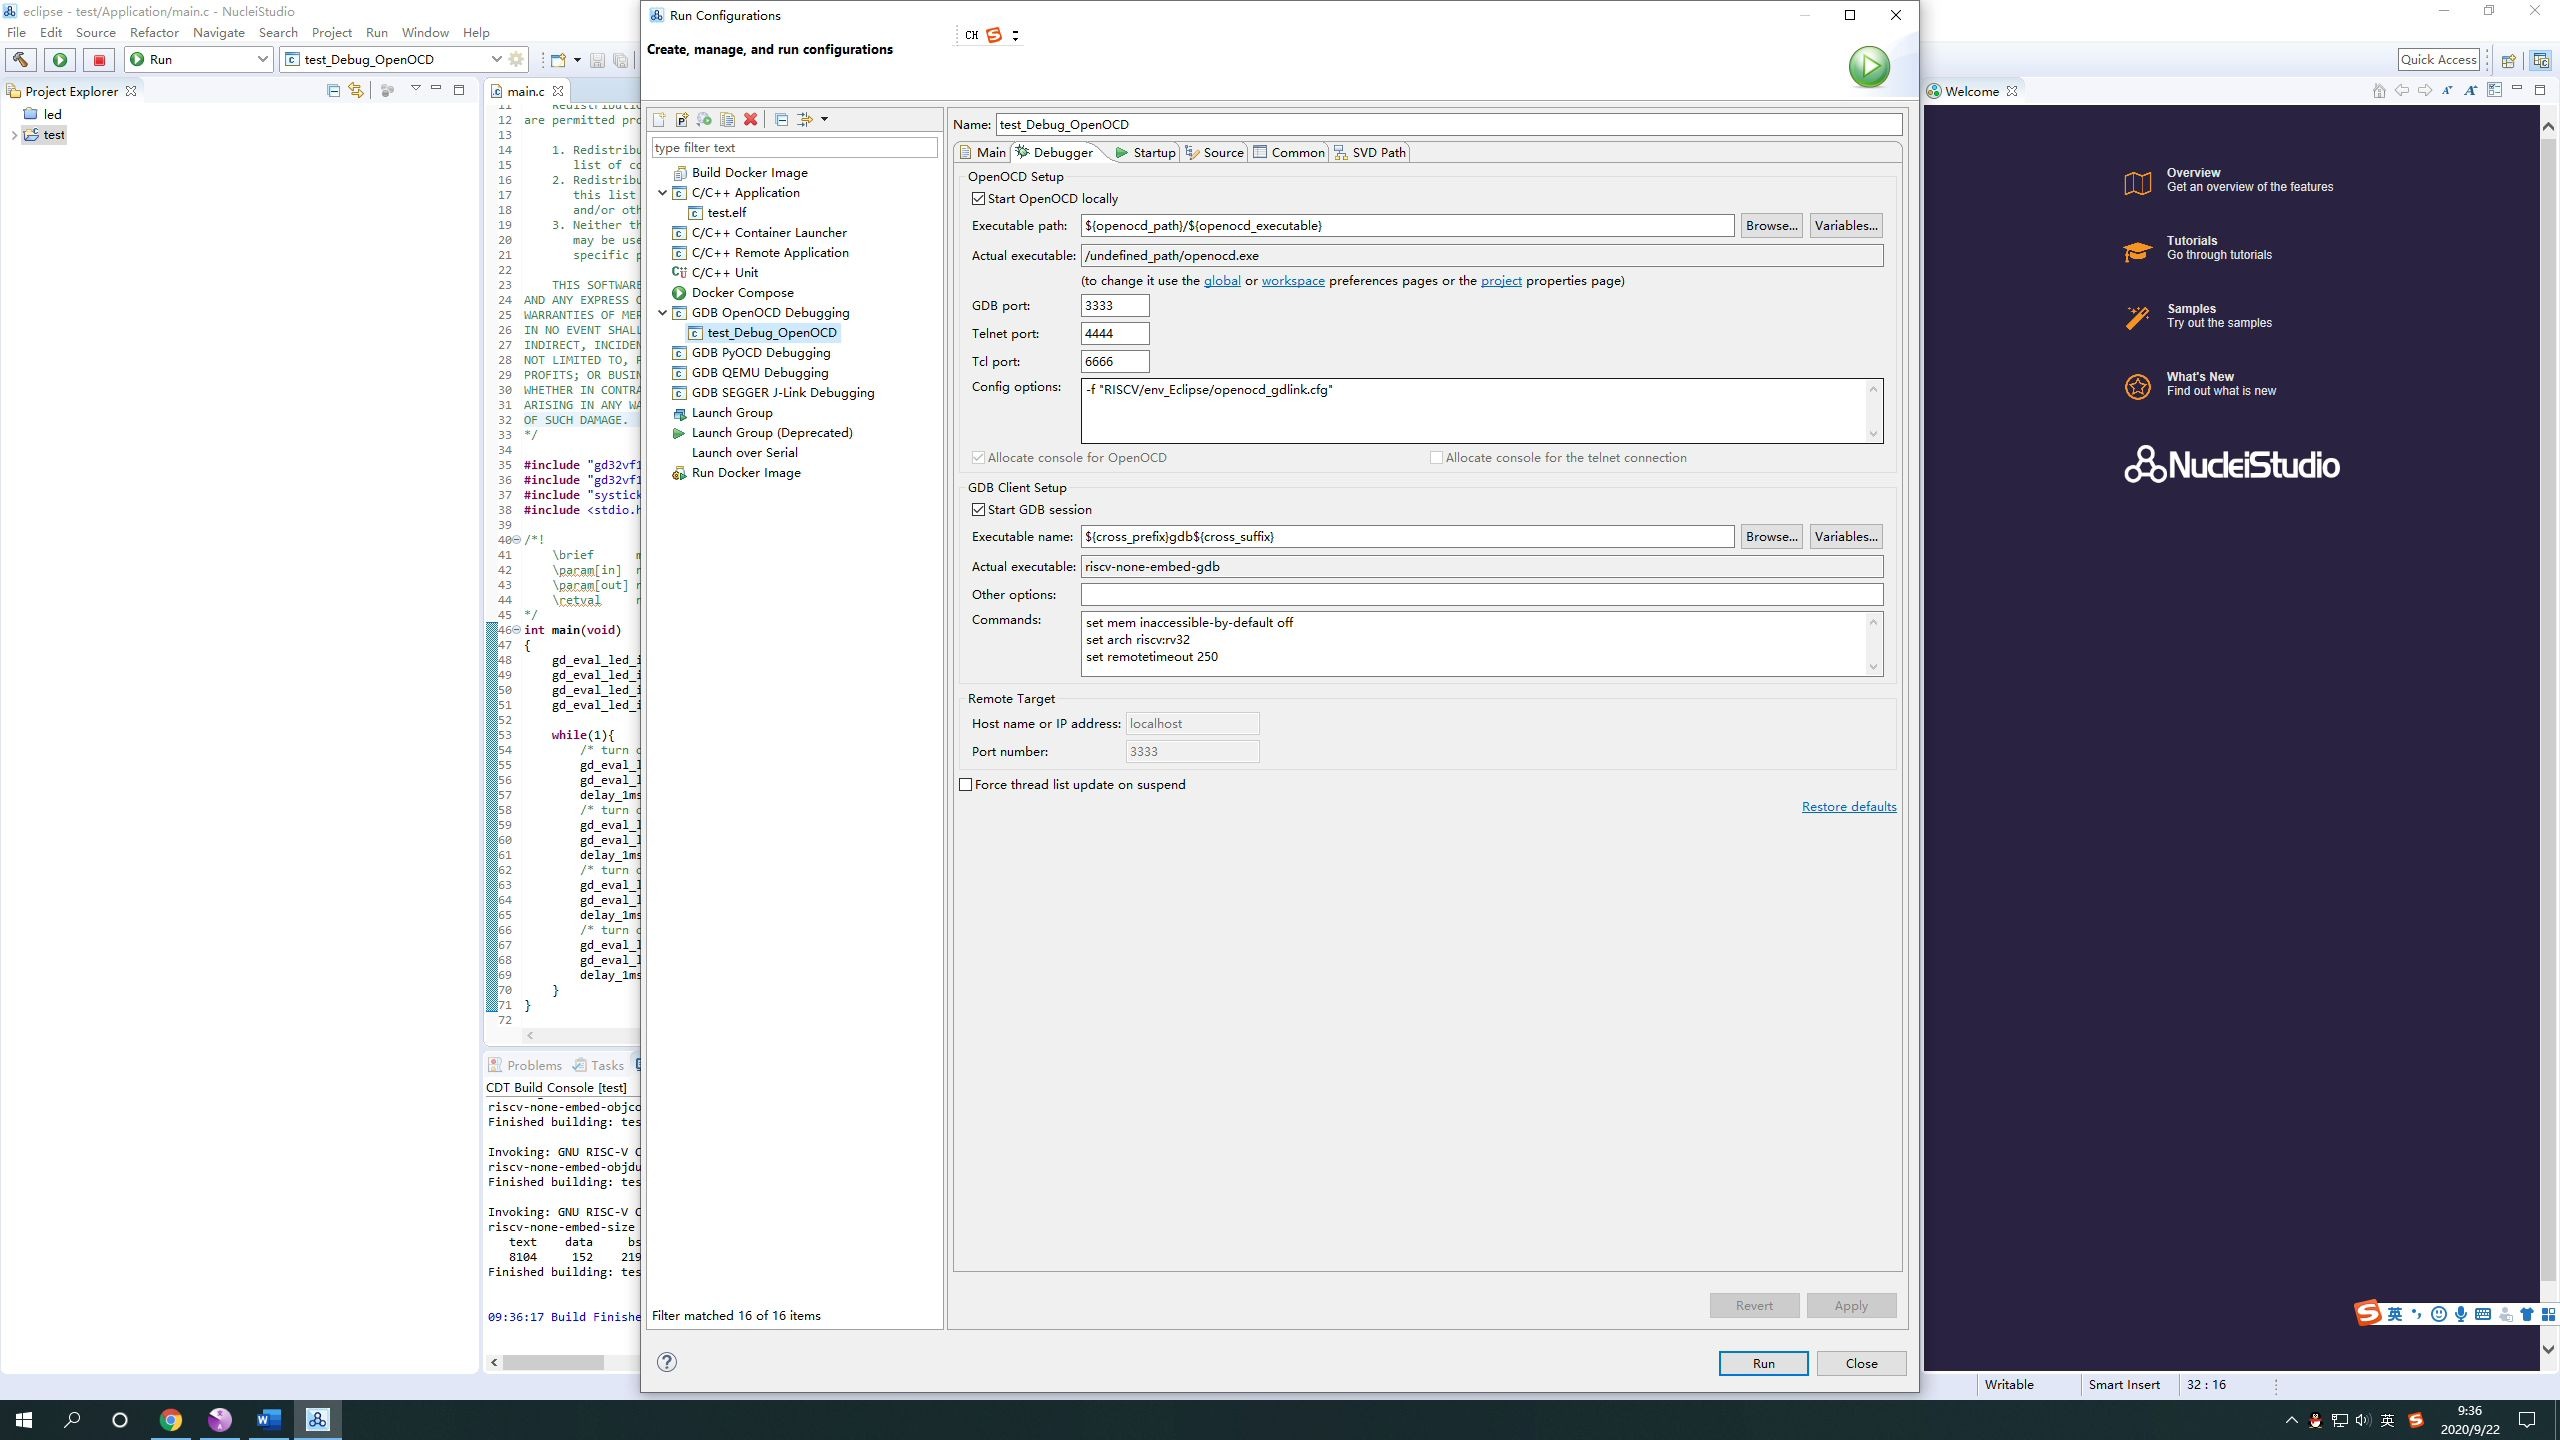Duplicate the selected launch configuration
2560x1440 pixels.
pyautogui.click(x=727, y=120)
